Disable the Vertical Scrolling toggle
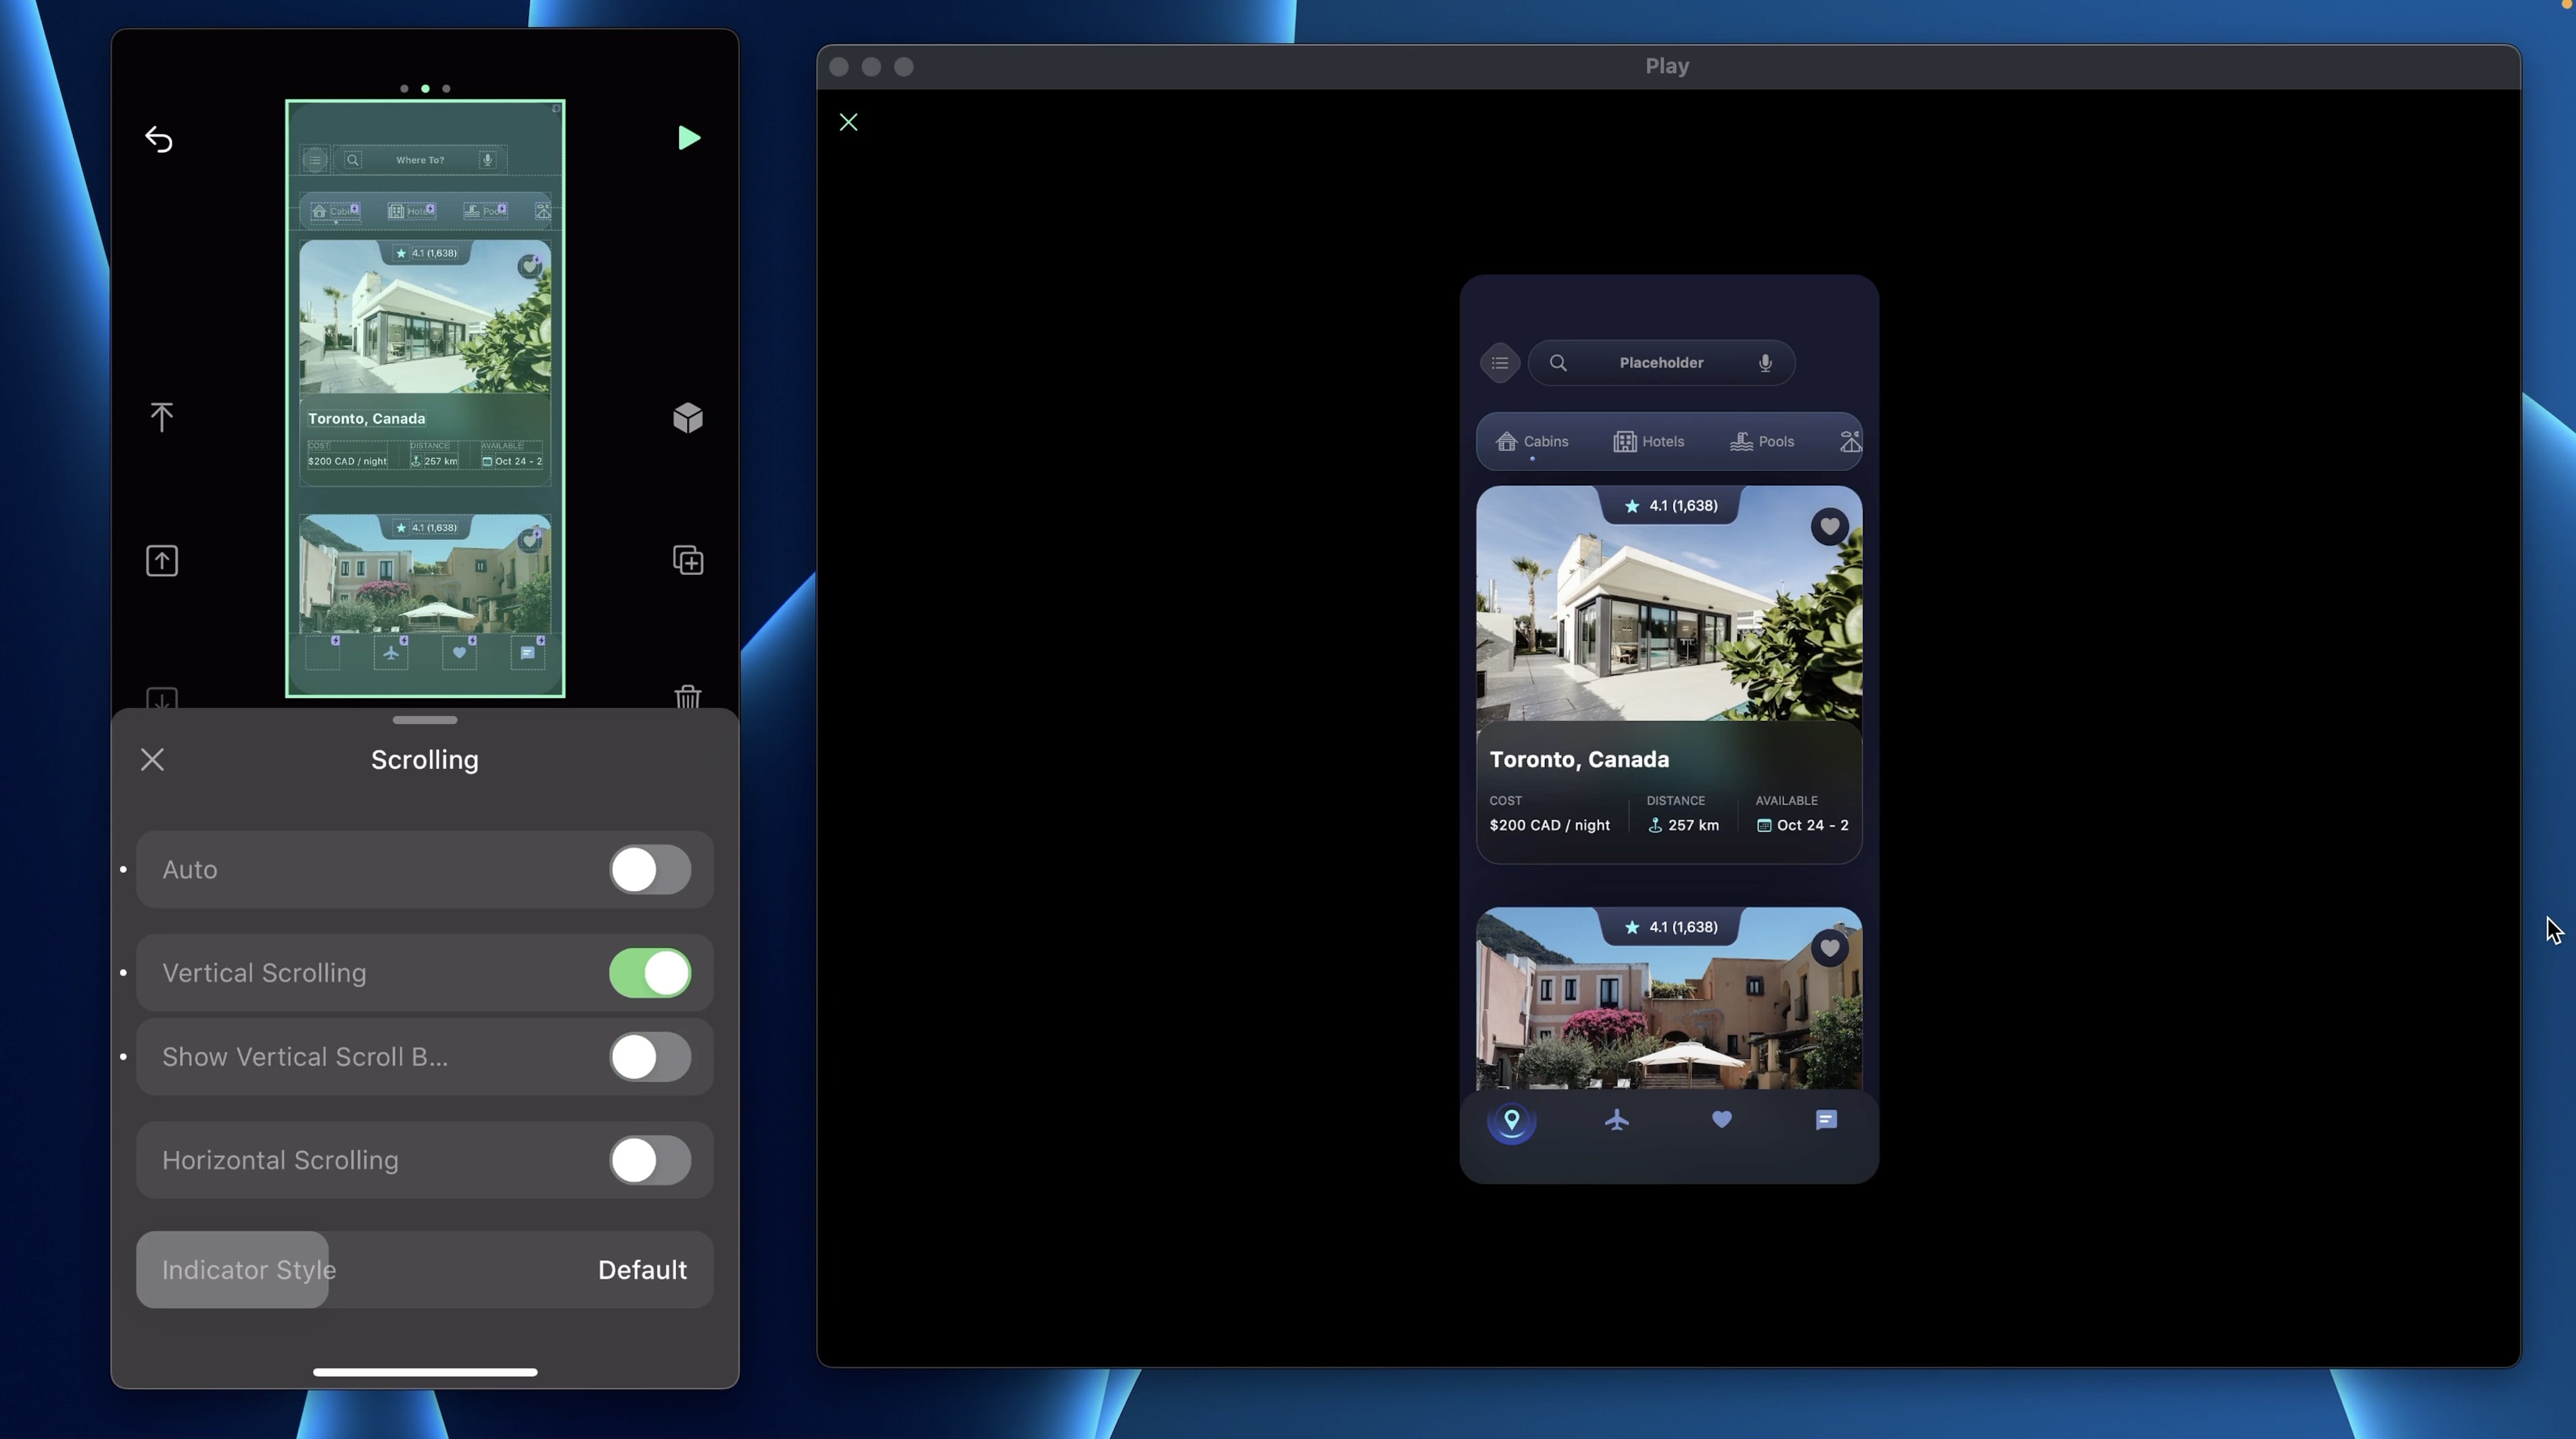This screenshot has height=1439, width=2576. click(x=650, y=973)
